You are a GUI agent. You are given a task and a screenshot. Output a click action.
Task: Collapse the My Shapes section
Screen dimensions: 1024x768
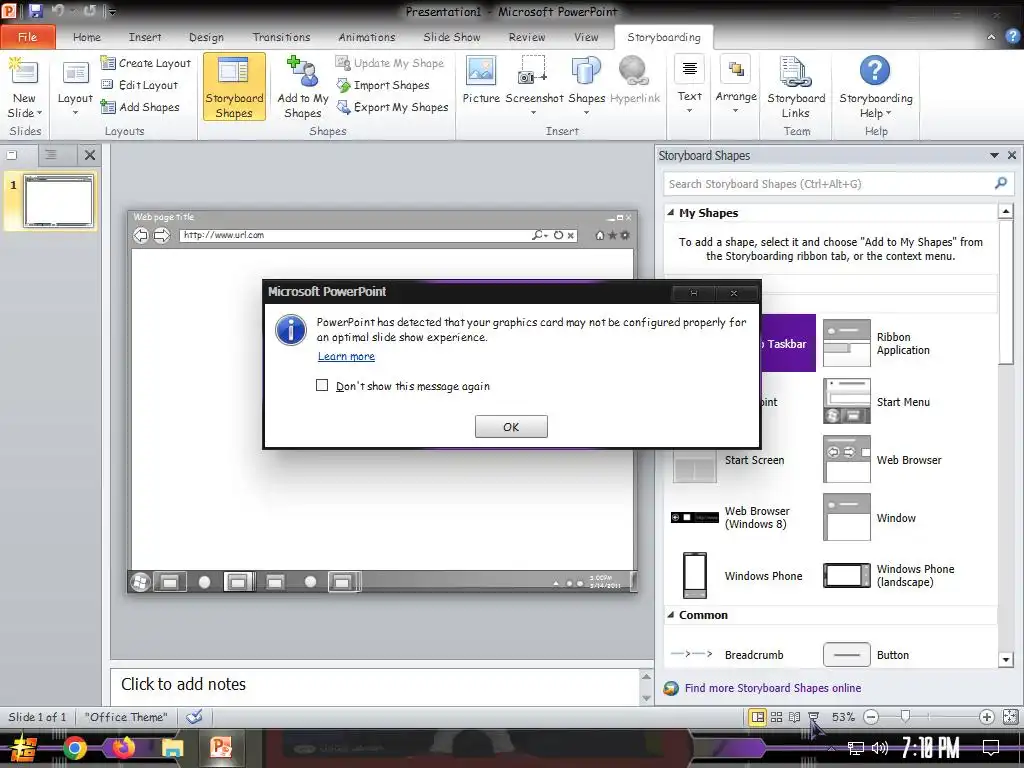tap(671, 212)
